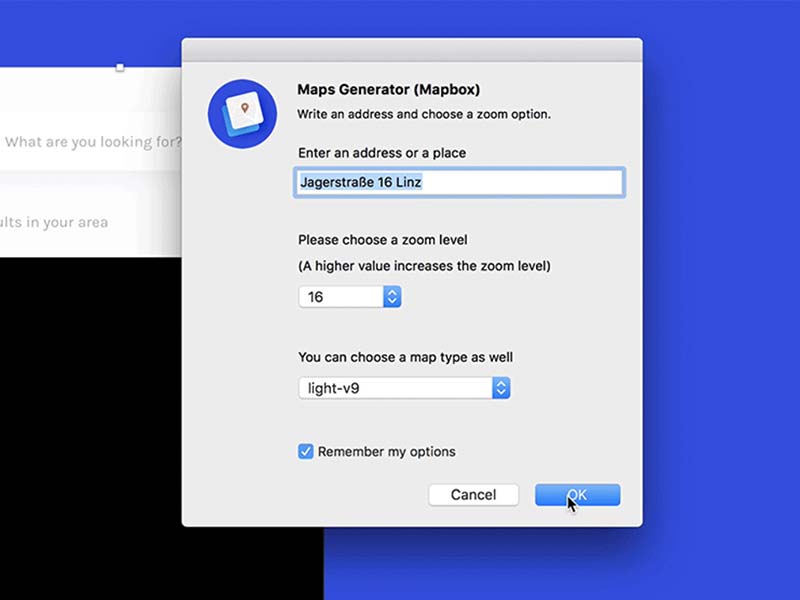Image resolution: width=800 pixels, height=600 pixels.
Task: Click the Maps Generator plugin icon
Action: pyautogui.click(x=242, y=114)
